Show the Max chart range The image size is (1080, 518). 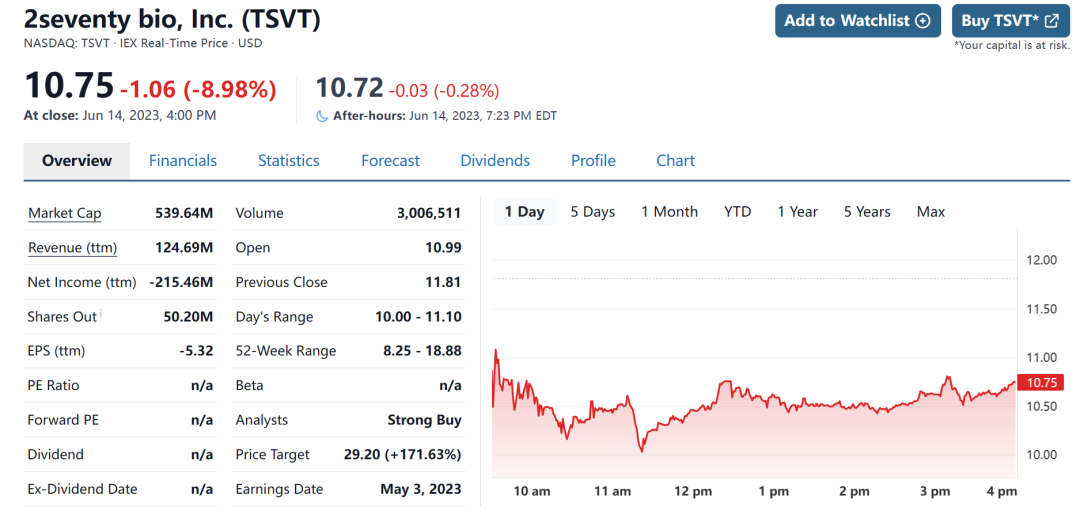point(931,212)
